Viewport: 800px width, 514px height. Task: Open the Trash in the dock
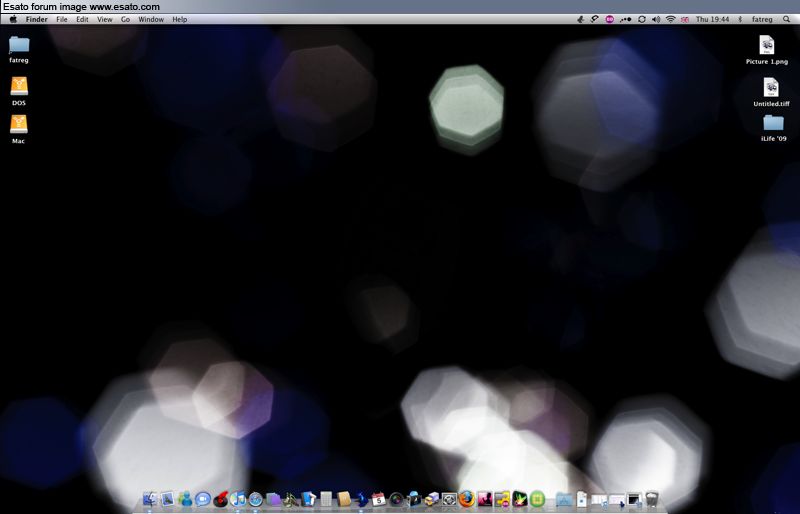652,499
